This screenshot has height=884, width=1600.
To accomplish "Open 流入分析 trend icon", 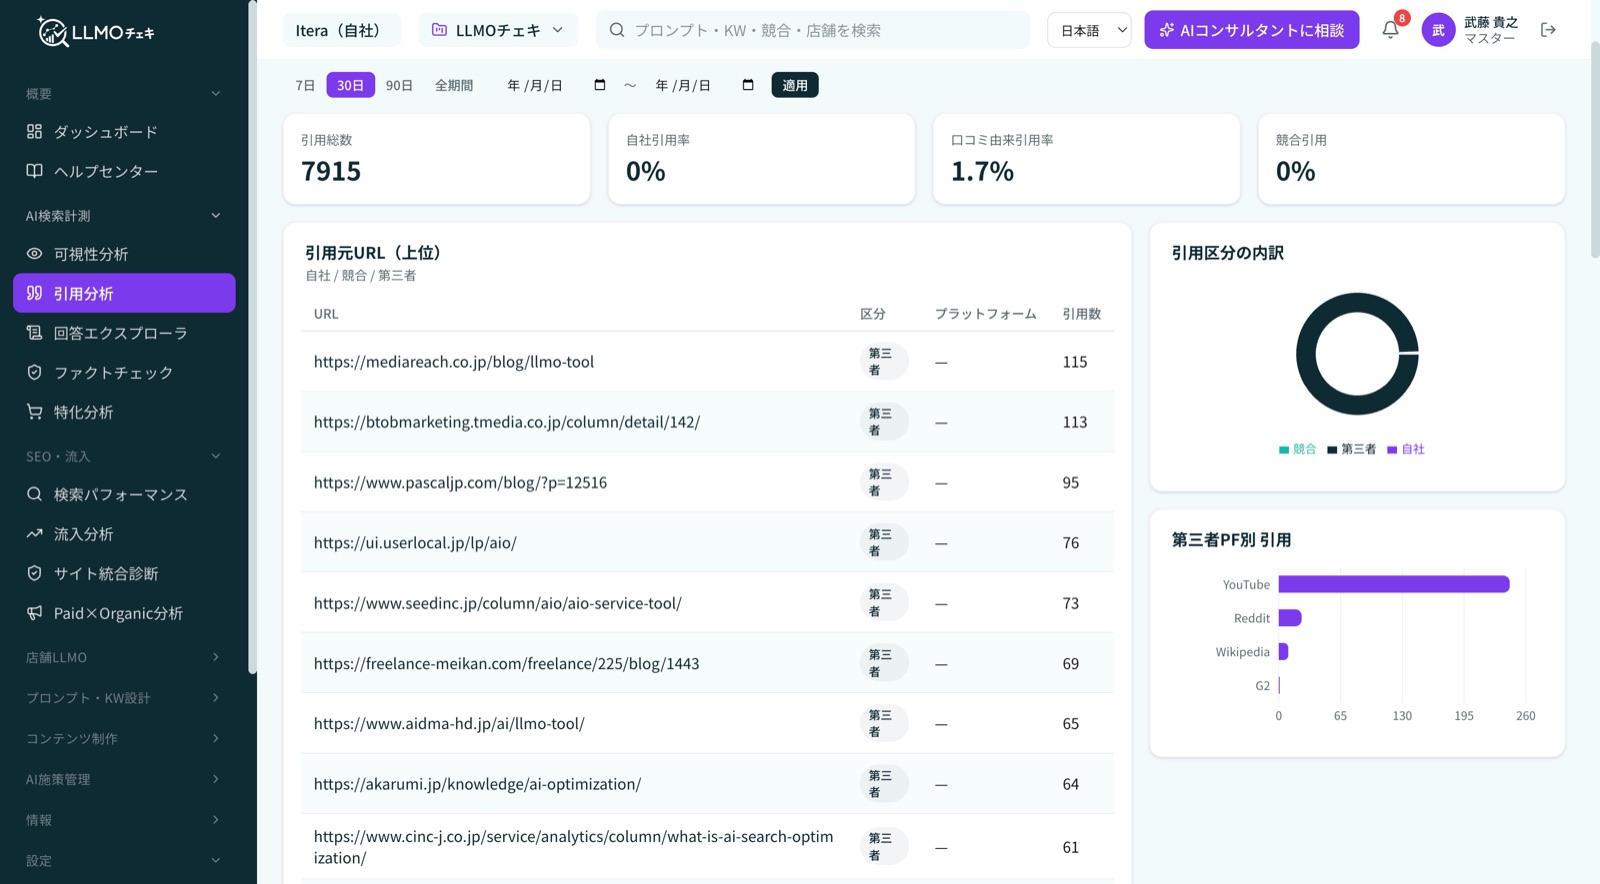I will tap(34, 534).
